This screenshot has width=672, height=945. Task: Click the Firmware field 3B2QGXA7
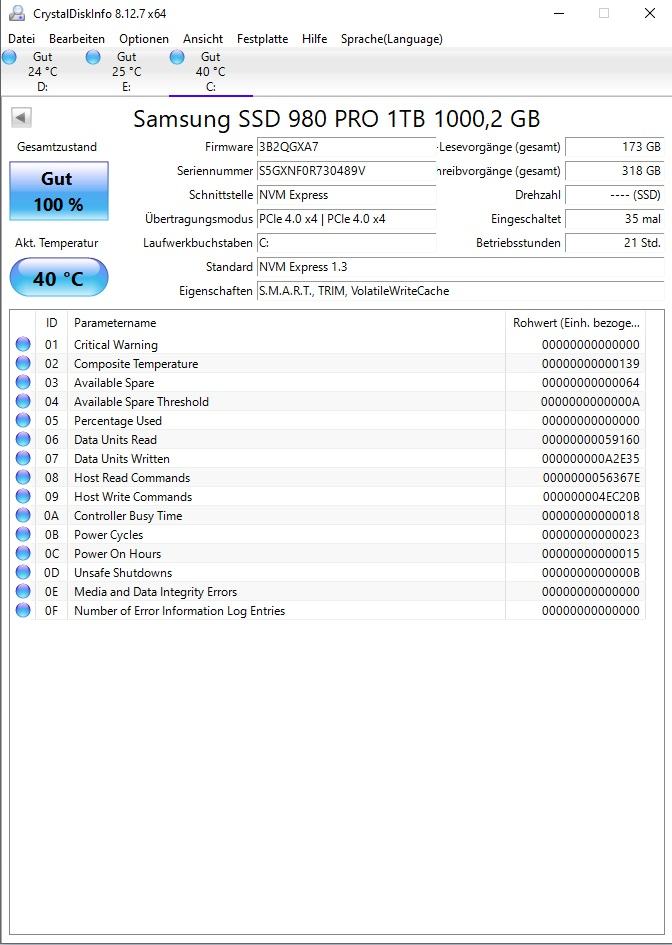pos(346,146)
